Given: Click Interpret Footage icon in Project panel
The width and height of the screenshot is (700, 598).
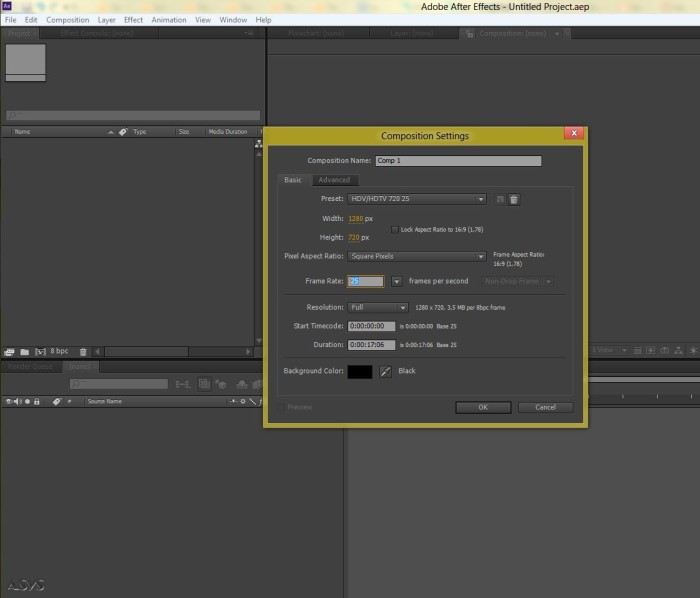Looking at the screenshot, I should 9,352.
